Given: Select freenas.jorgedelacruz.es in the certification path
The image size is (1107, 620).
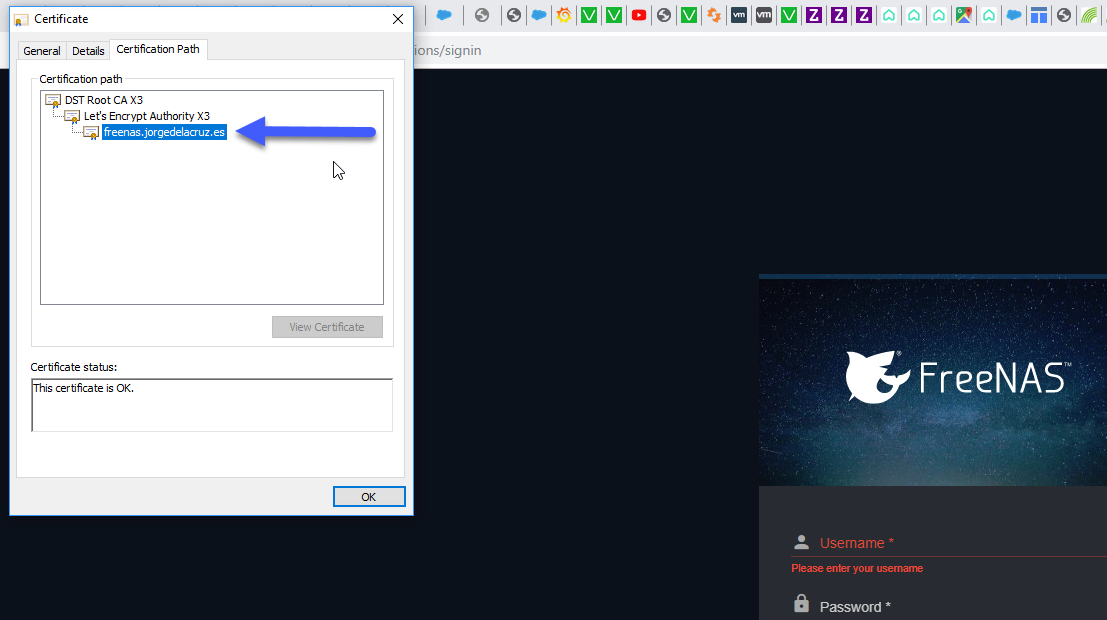Looking at the screenshot, I should [164, 133].
